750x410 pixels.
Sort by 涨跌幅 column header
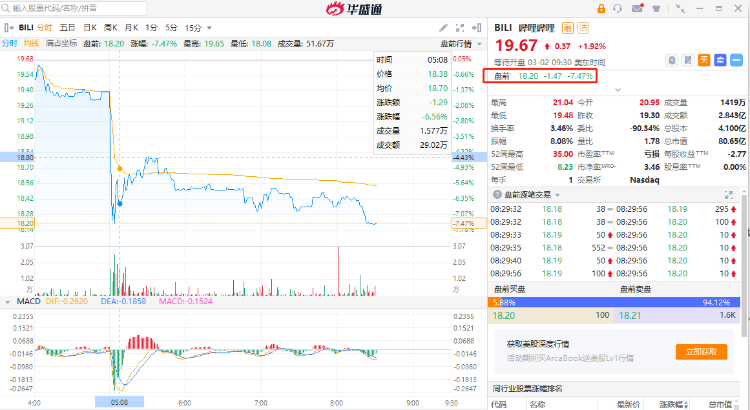click(673, 404)
